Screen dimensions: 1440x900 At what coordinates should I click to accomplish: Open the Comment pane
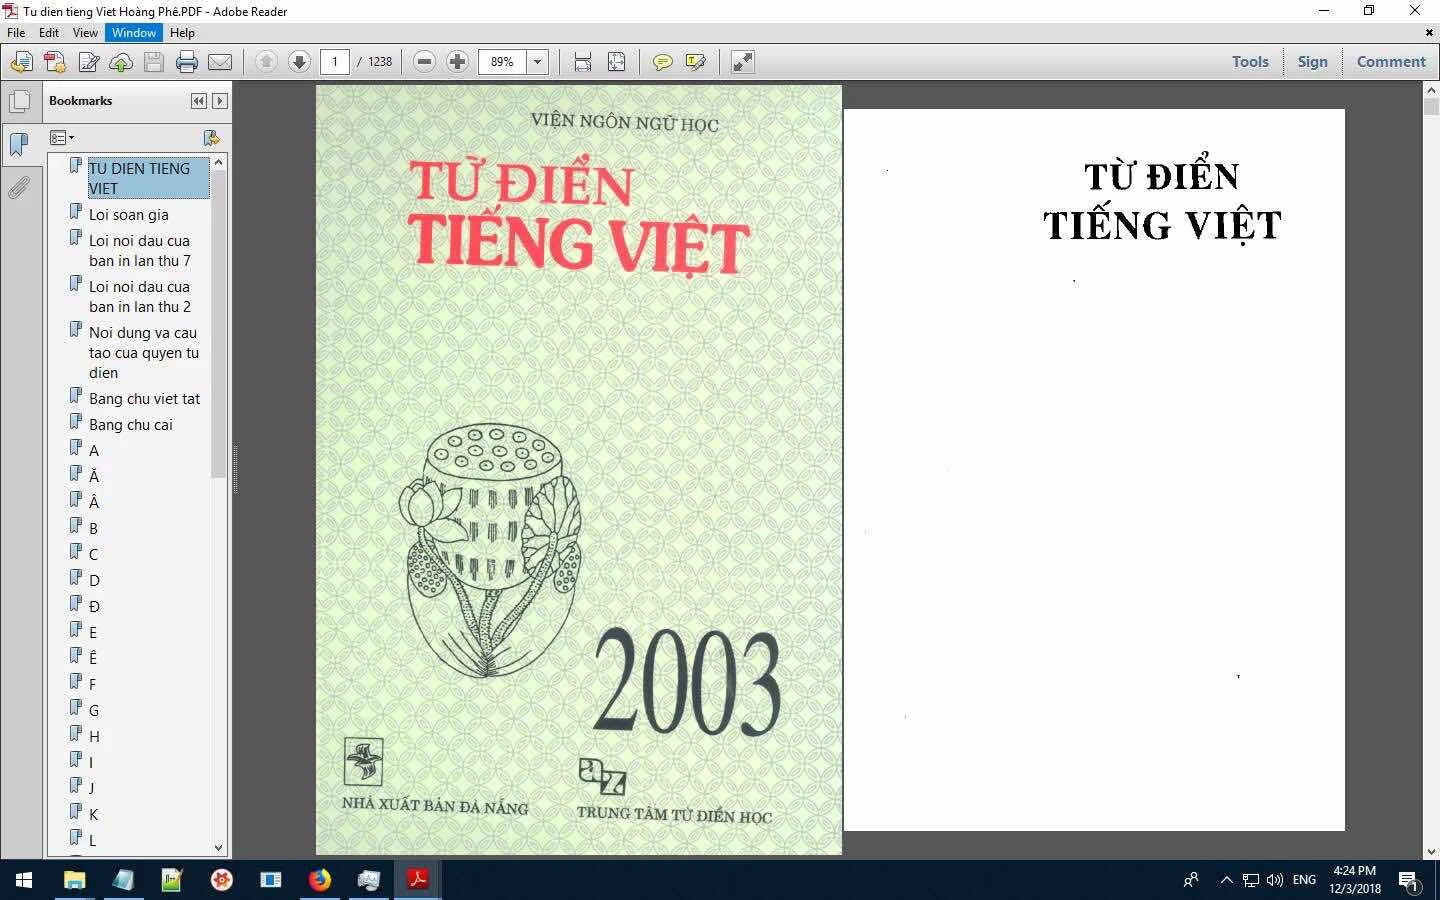coord(1390,61)
